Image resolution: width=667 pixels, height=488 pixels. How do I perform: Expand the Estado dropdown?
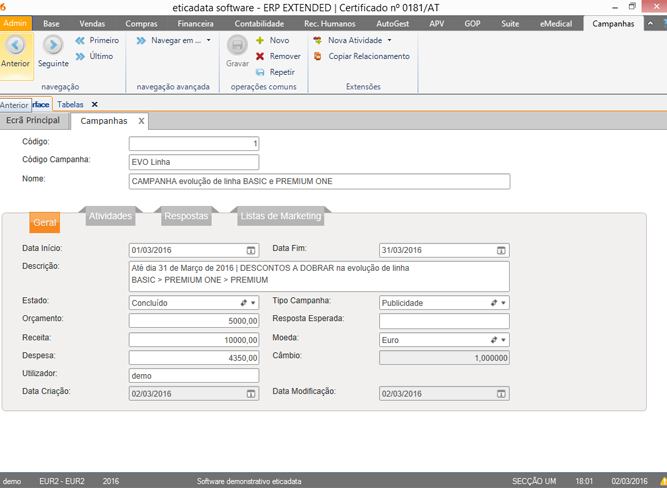point(252,303)
